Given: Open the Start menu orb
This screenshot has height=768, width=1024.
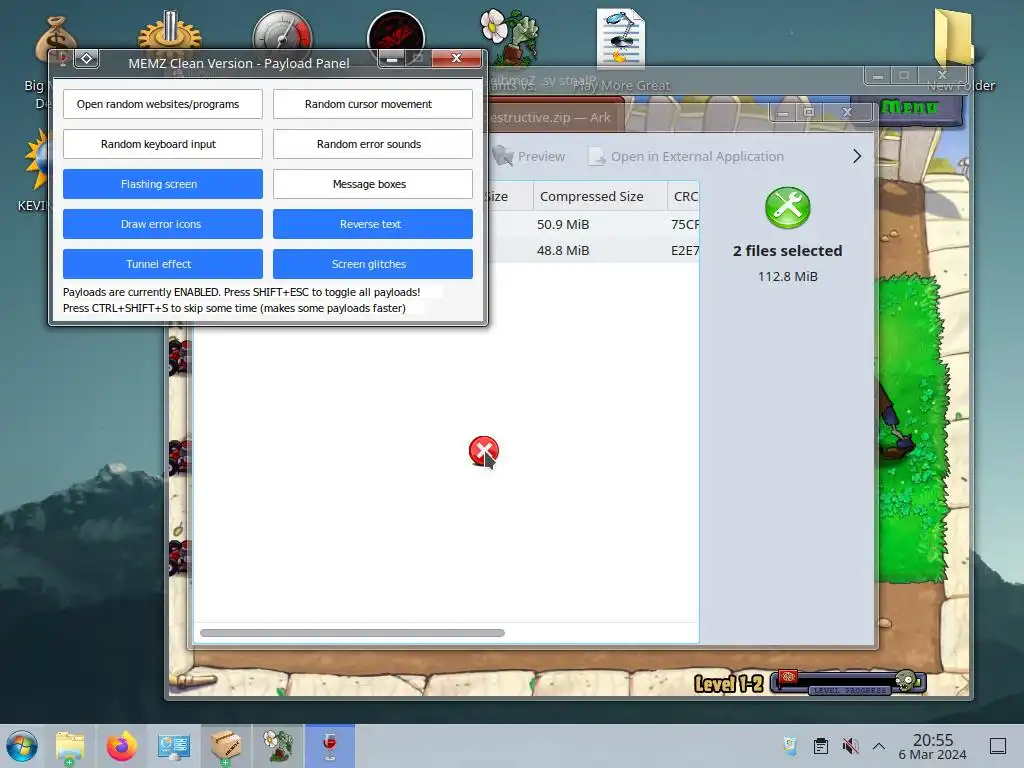Looking at the screenshot, I should tap(22, 746).
